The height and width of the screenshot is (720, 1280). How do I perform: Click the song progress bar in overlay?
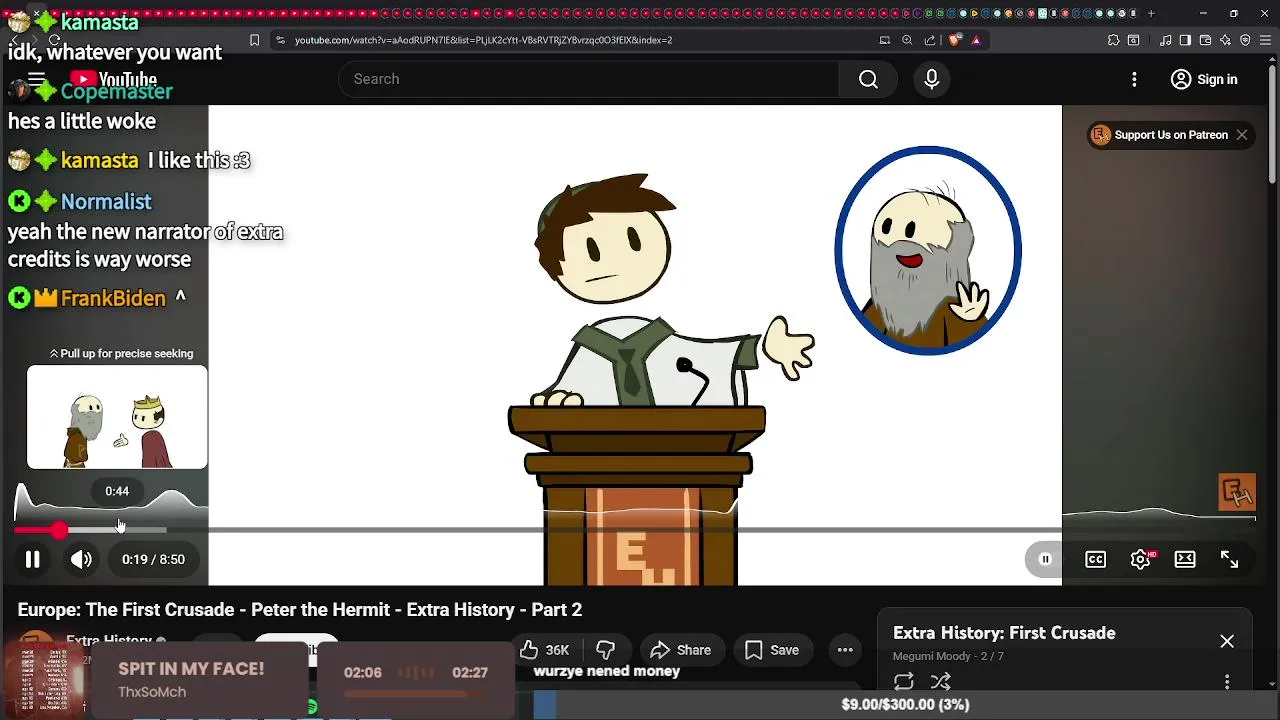pos(416,693)
